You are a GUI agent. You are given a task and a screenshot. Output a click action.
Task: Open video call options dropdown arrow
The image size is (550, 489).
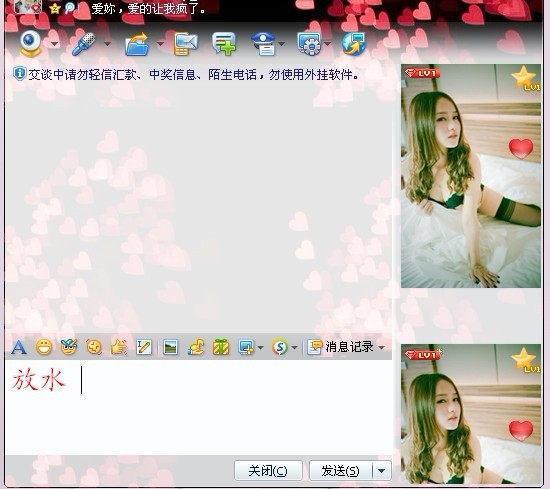pos(55,44)
